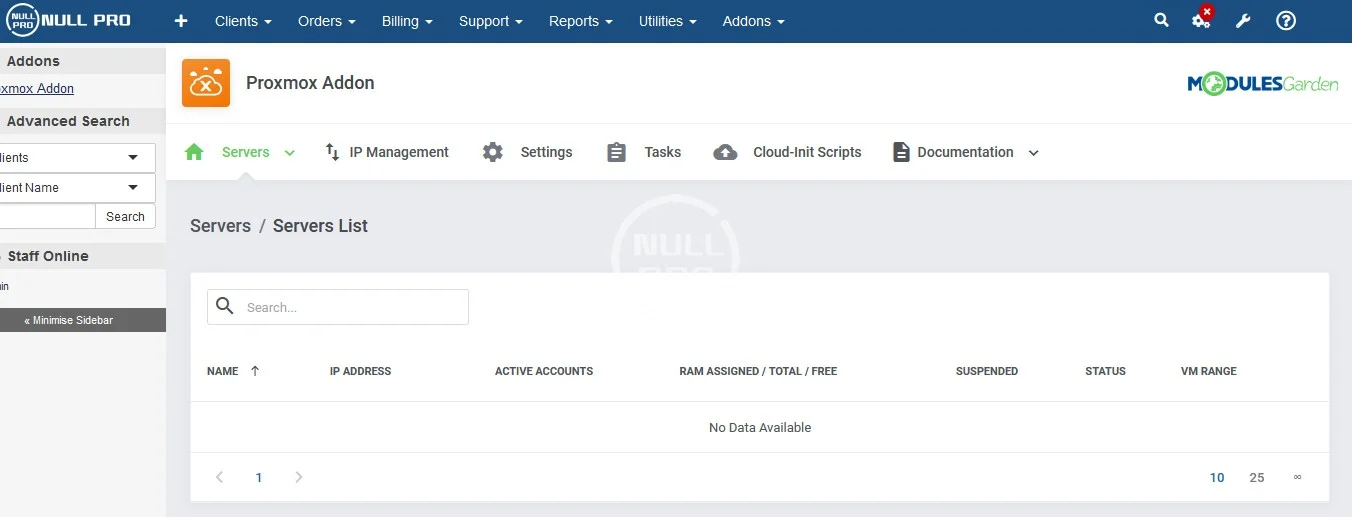
Task: Expand the Documentation dropdown chevron
Action: [1034, 153]
